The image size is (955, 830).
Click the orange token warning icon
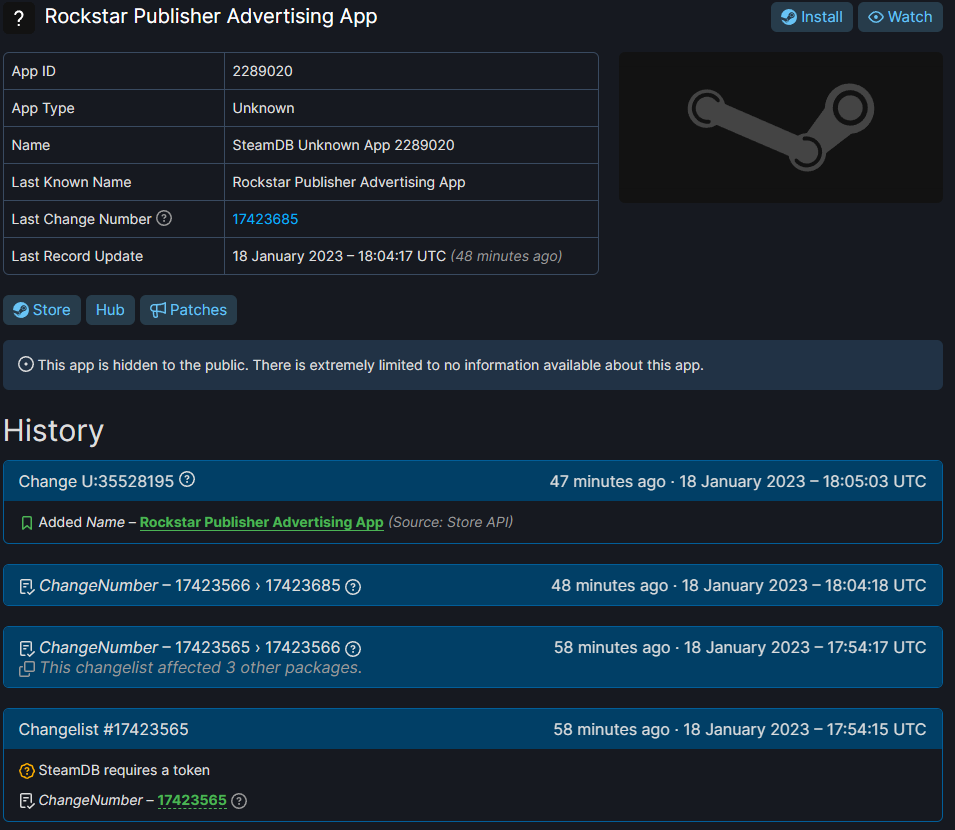tap(27, 771)
